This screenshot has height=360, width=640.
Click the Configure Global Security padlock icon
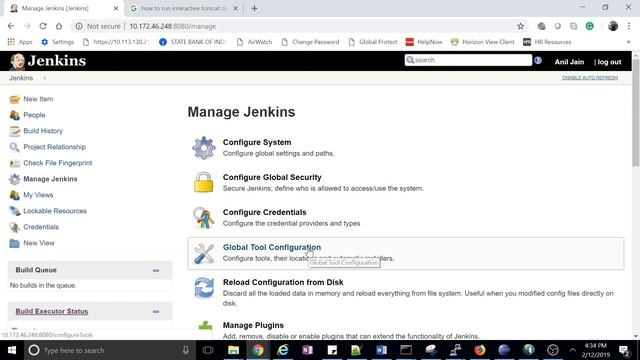(204, 182)
